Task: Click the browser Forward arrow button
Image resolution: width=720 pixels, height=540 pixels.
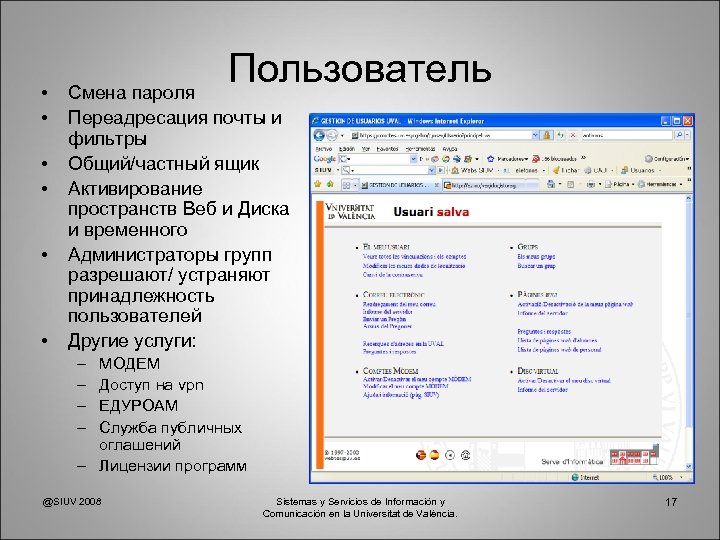Action: (x=332, y=135)
